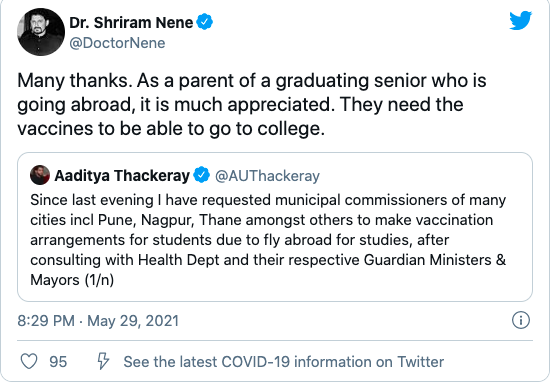Image resolution: width=555 pixels, height=383 pixels.
Task: Click the 95 likes count
Action: click(58, 362)
